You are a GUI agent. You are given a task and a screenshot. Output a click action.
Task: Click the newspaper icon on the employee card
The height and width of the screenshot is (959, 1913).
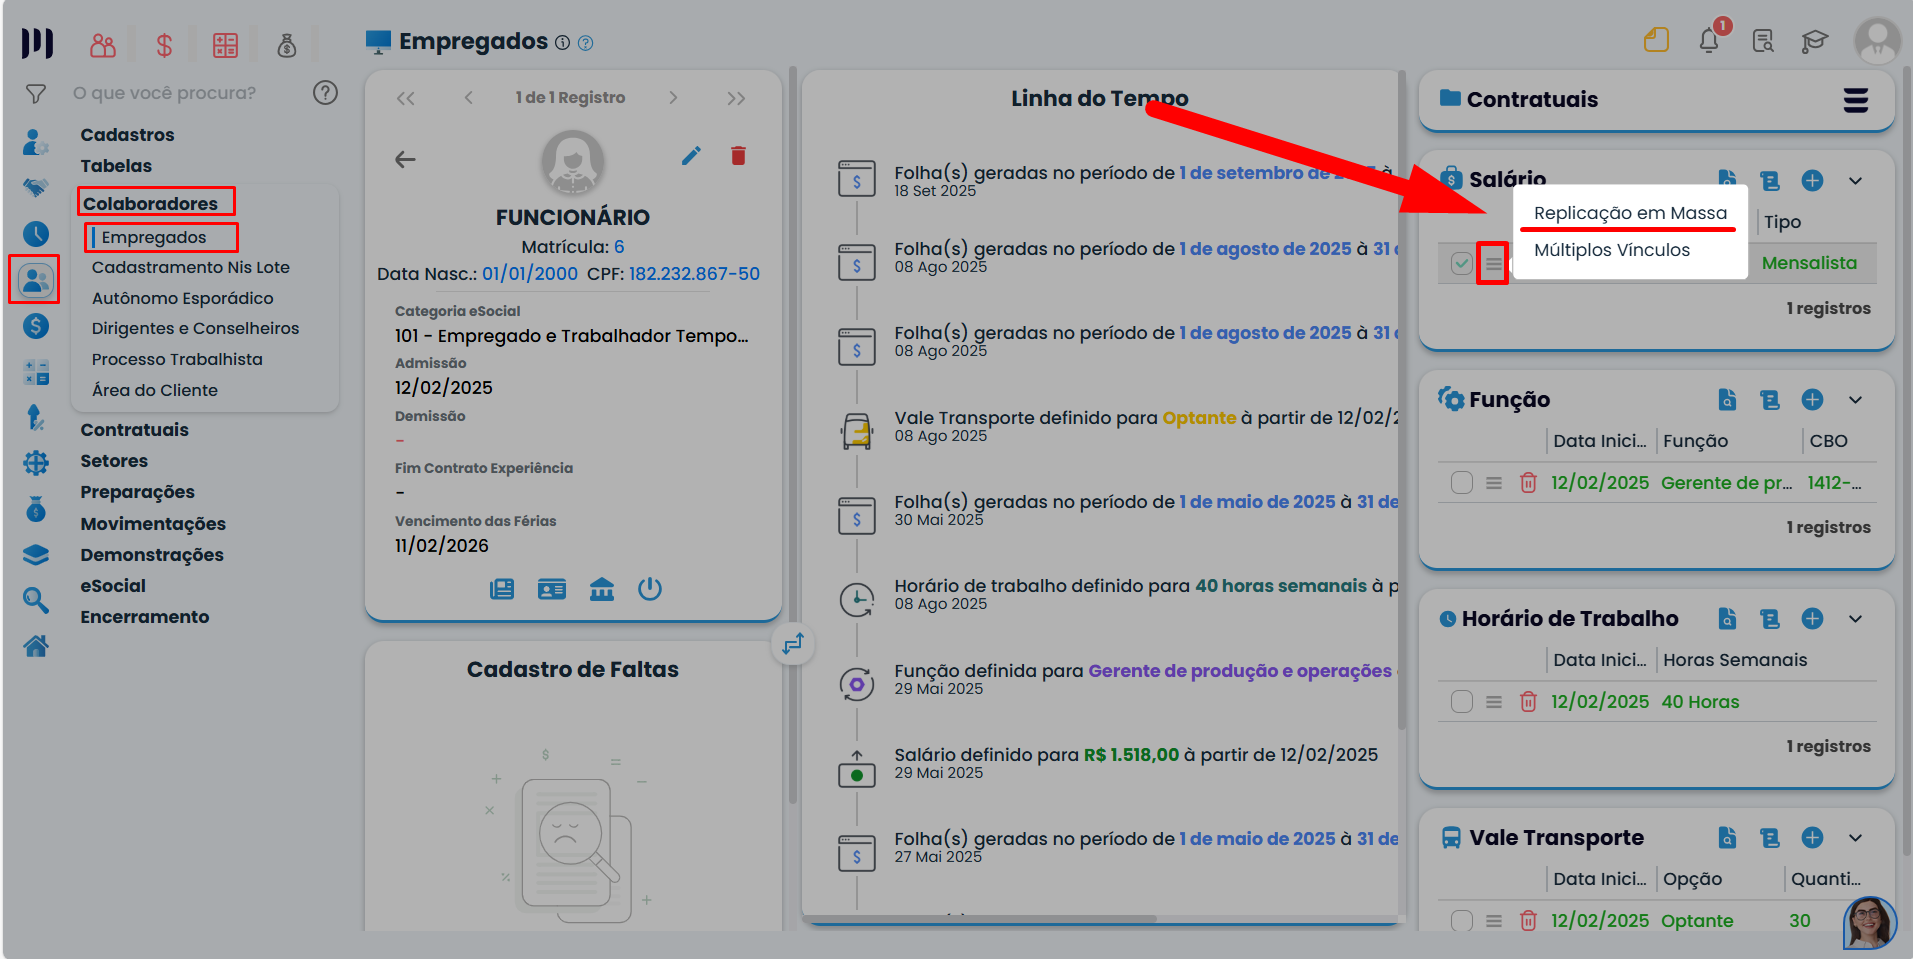tap(502, 589)
